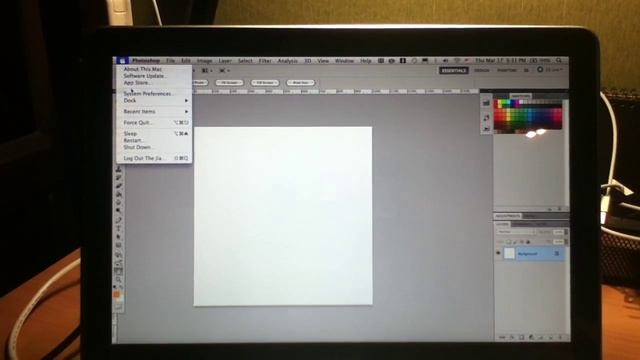The width and height of the screenshot is (640, 360).
Task: Select the Dodge tool
Action: (x=118, y=210)
